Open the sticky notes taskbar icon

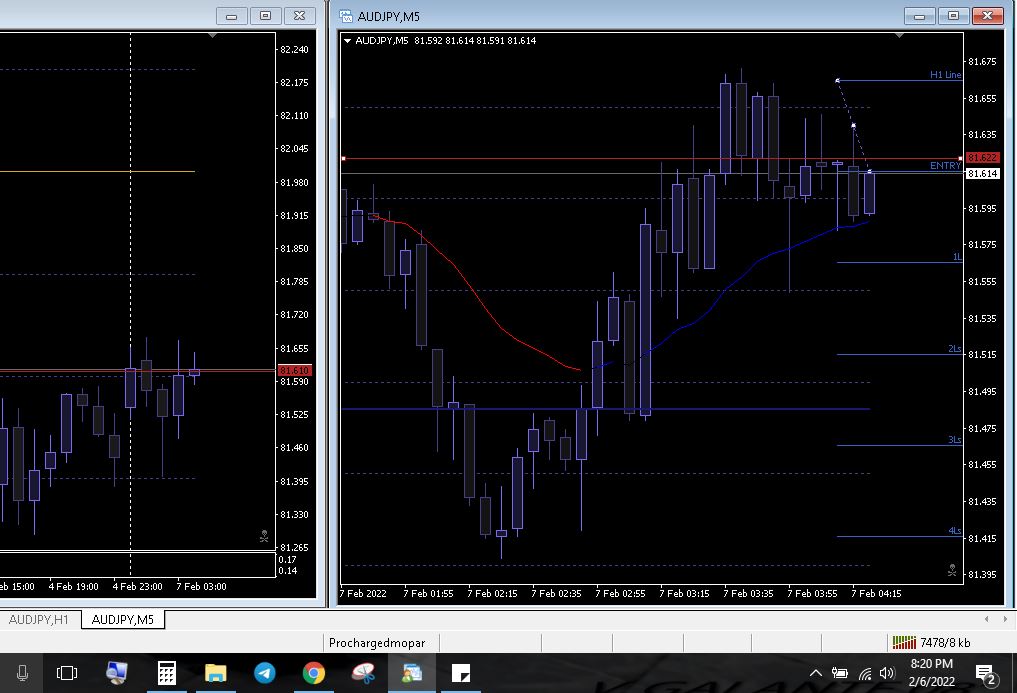coord(460,673)
